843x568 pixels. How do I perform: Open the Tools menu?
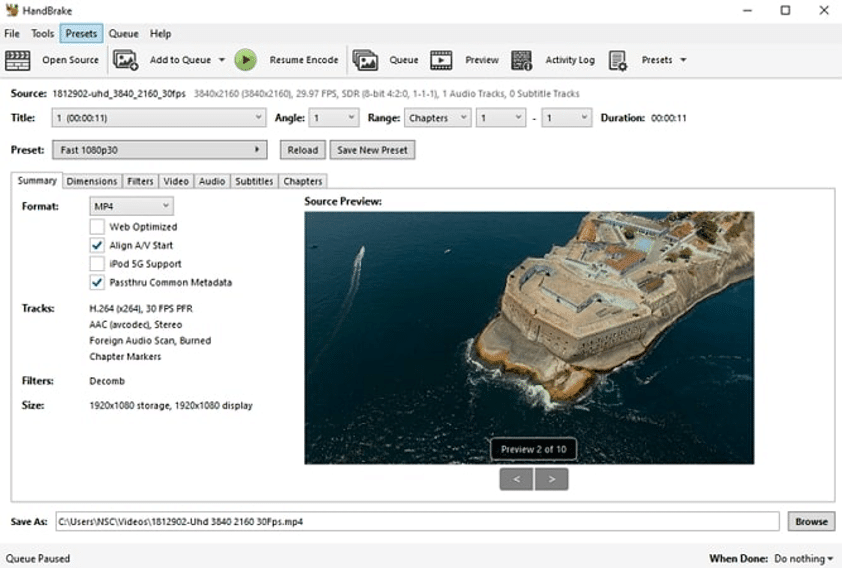coord(42,33)
